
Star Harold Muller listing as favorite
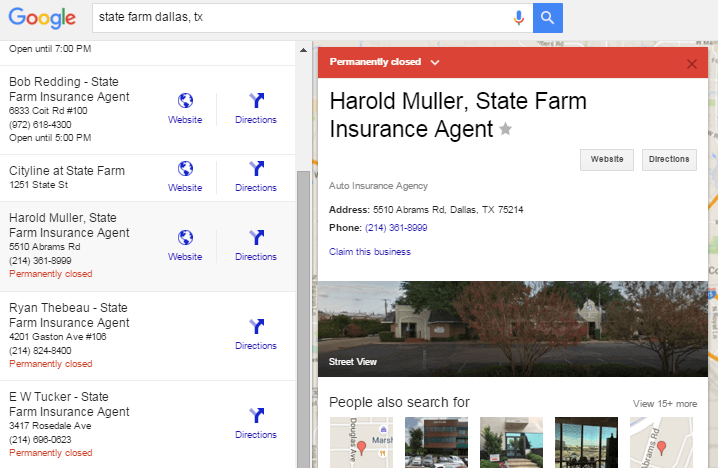pyautogui.click(x=505, y=129)
